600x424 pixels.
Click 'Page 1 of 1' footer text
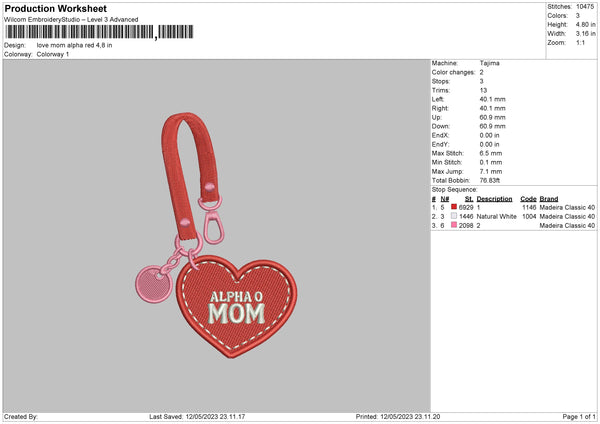click(579, 417)
